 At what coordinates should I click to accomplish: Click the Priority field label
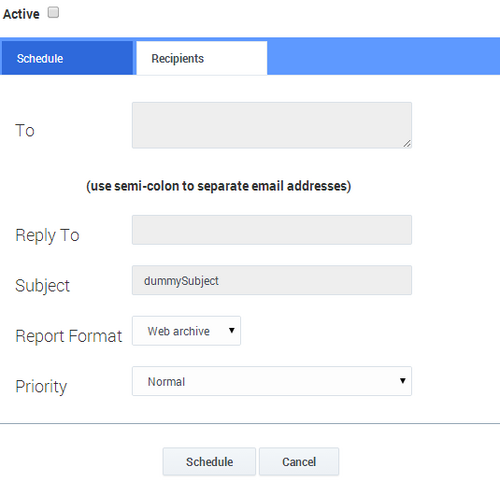[41, 387]
